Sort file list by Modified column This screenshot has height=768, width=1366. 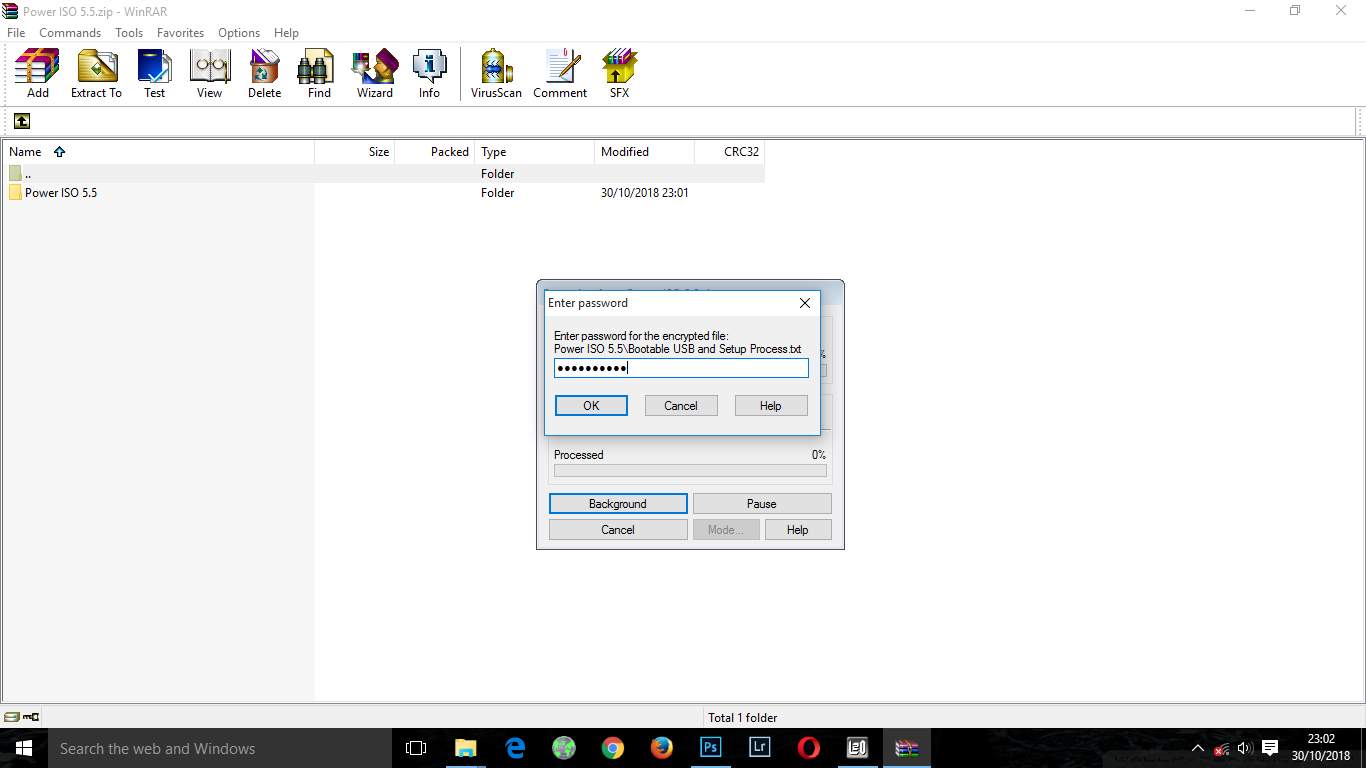625,152
